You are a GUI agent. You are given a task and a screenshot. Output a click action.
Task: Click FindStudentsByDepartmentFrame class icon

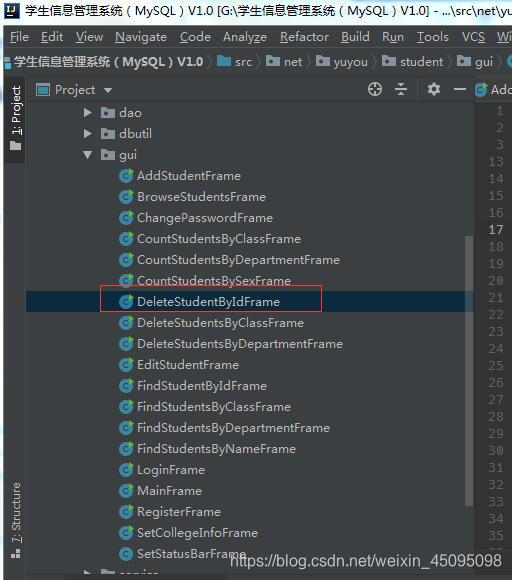[126, 428]
